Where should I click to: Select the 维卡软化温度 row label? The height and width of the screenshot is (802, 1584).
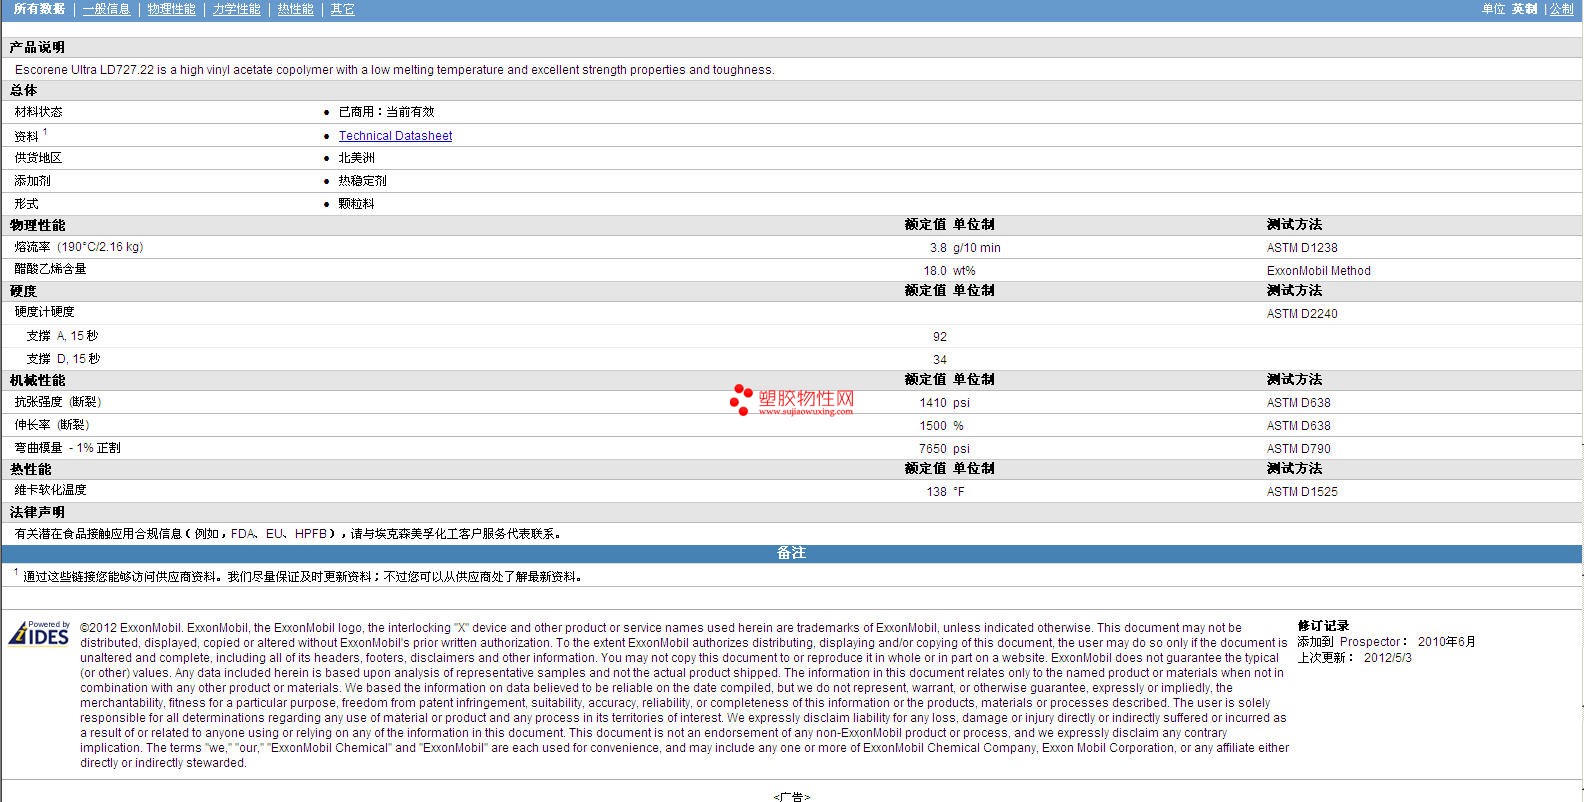pos(50,490)
